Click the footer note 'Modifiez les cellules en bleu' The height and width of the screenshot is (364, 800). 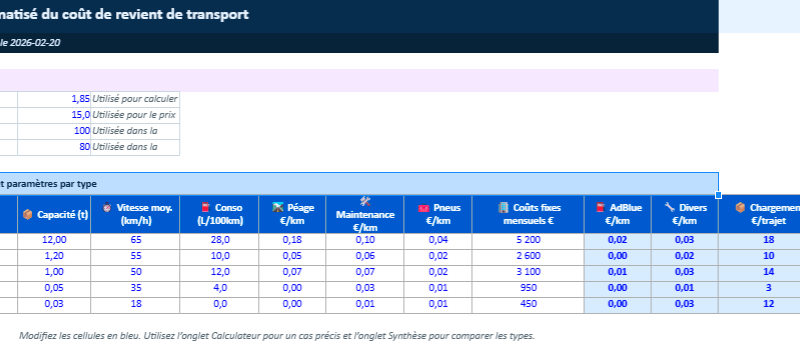tap(80, 336)
